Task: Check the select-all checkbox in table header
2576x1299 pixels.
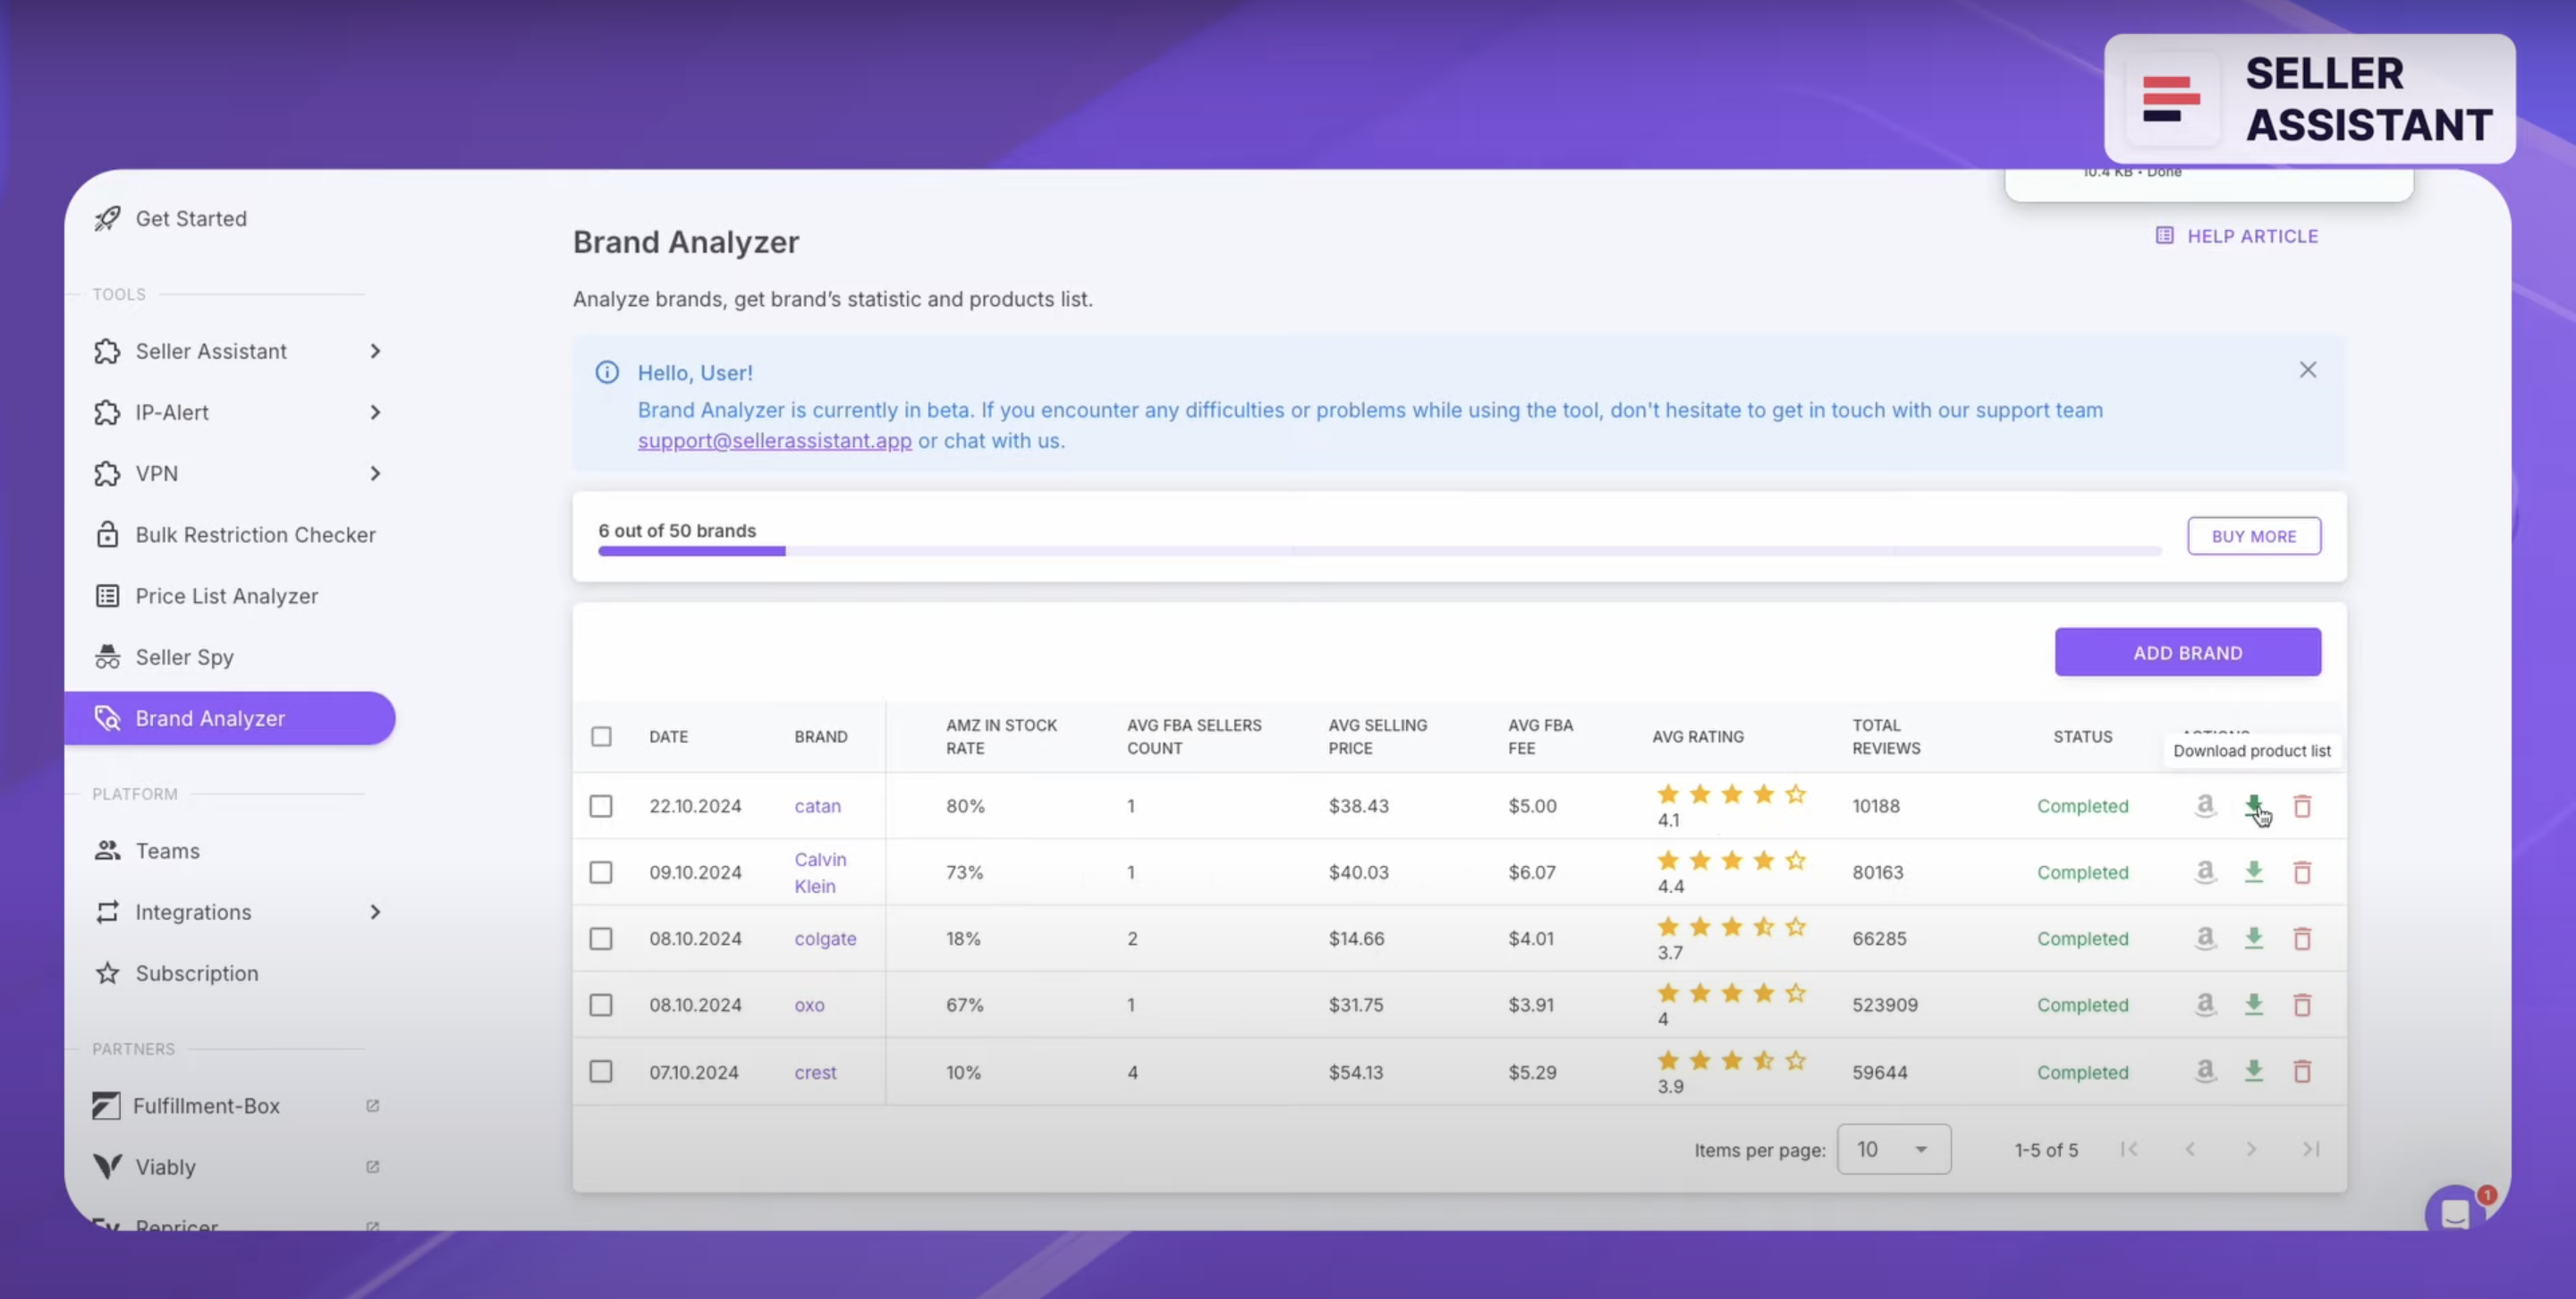Action: [x=601, y=736]
